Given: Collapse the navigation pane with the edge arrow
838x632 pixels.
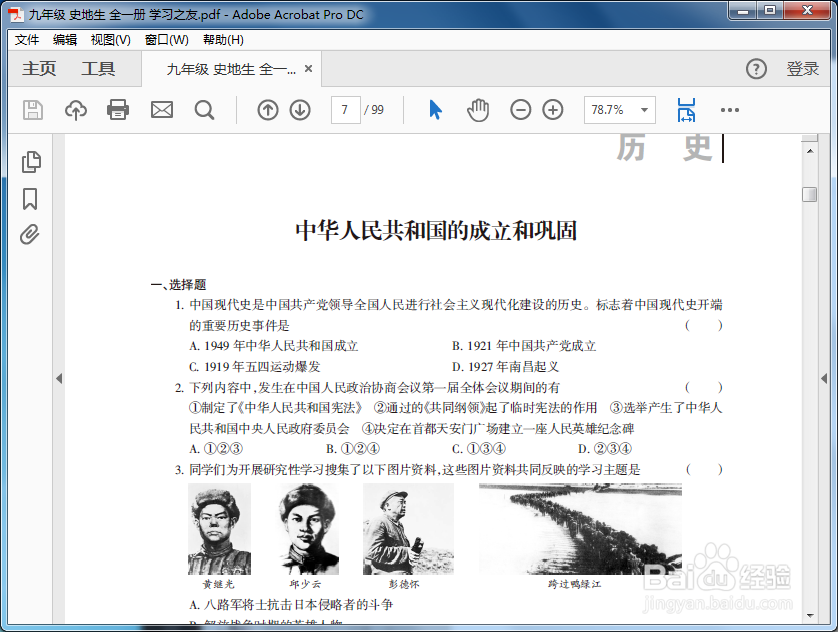Looking at the screenshot, I should coord(61,379).
